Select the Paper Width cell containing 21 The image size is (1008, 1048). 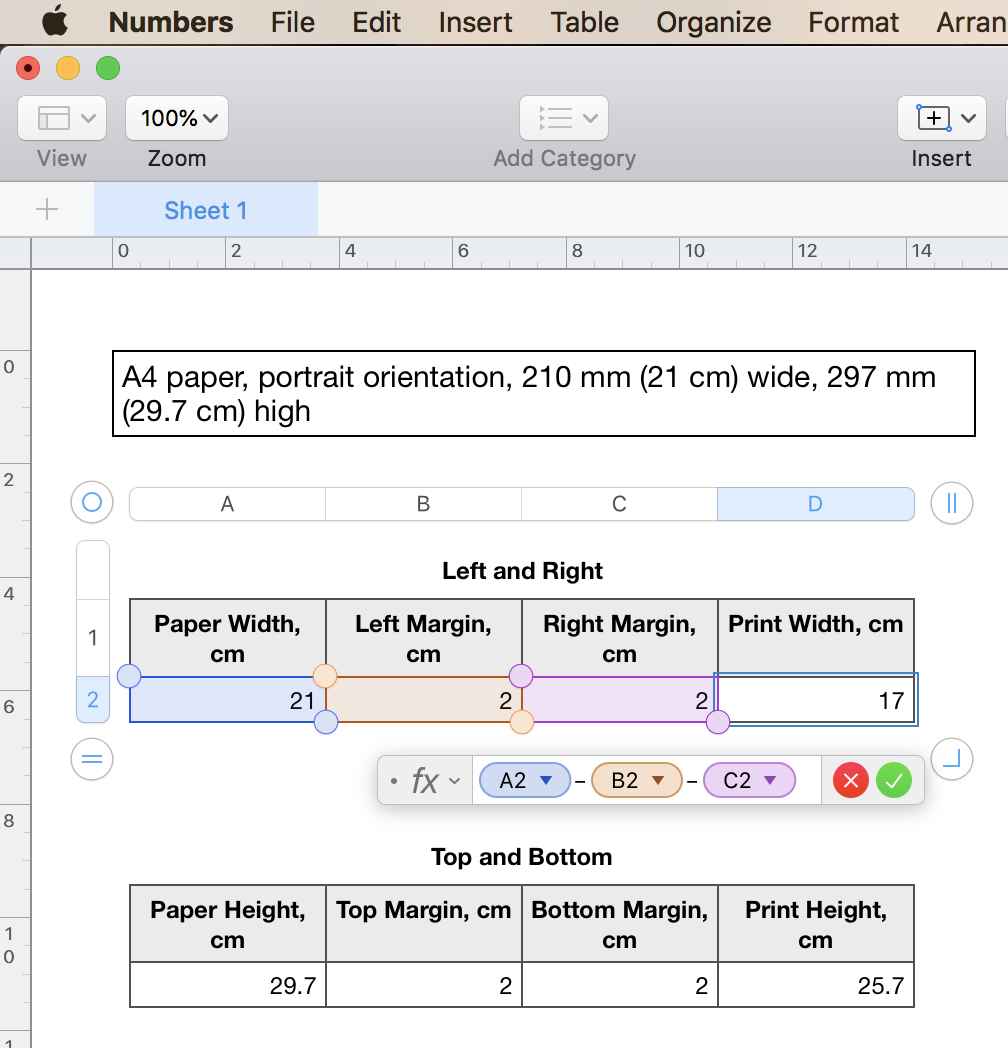pyautogui.click(x=227, y=700)
